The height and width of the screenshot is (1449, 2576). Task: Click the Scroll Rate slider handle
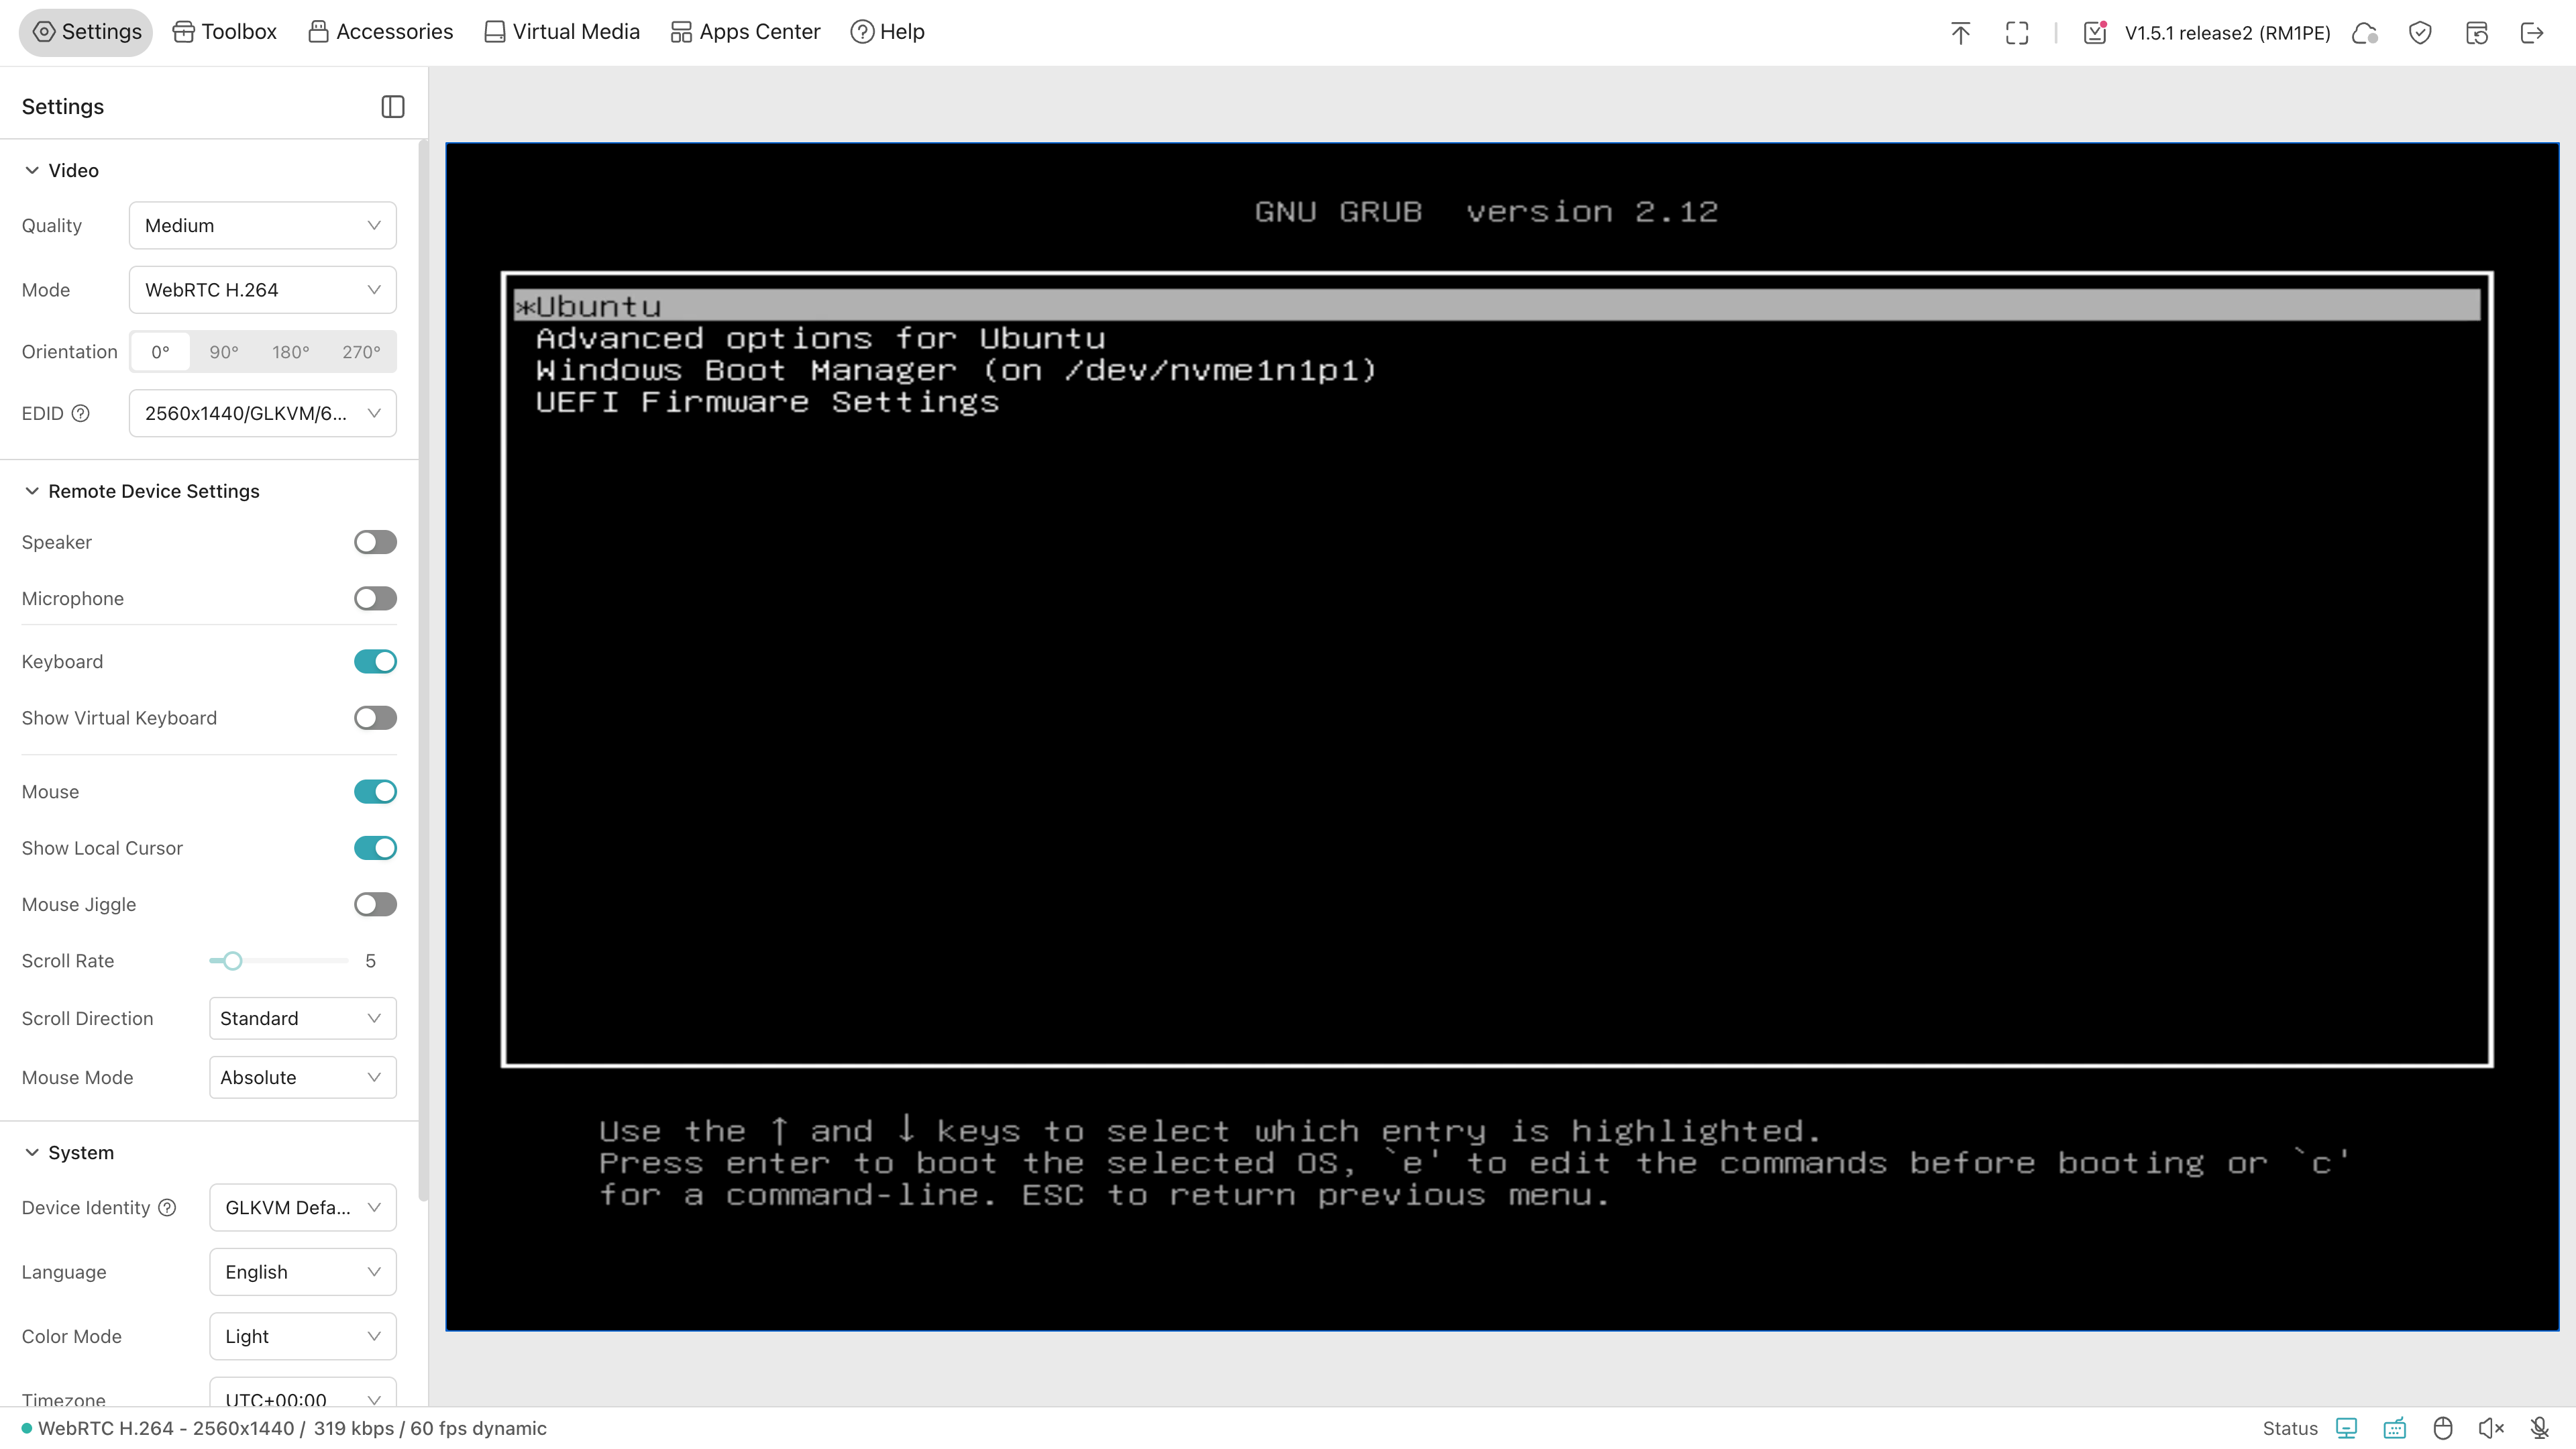tap(232, 961)
